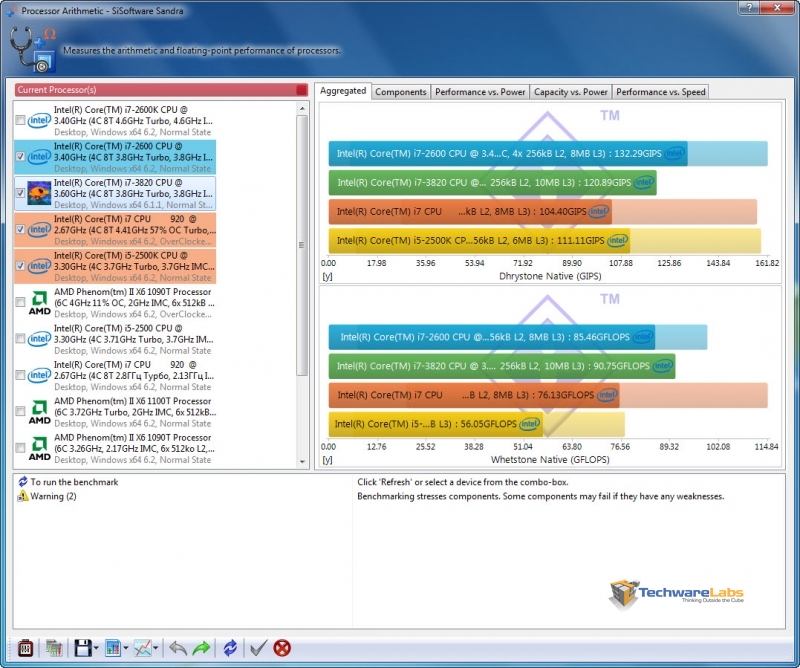Click the stethoscope module icon in the header

[32, 50]
